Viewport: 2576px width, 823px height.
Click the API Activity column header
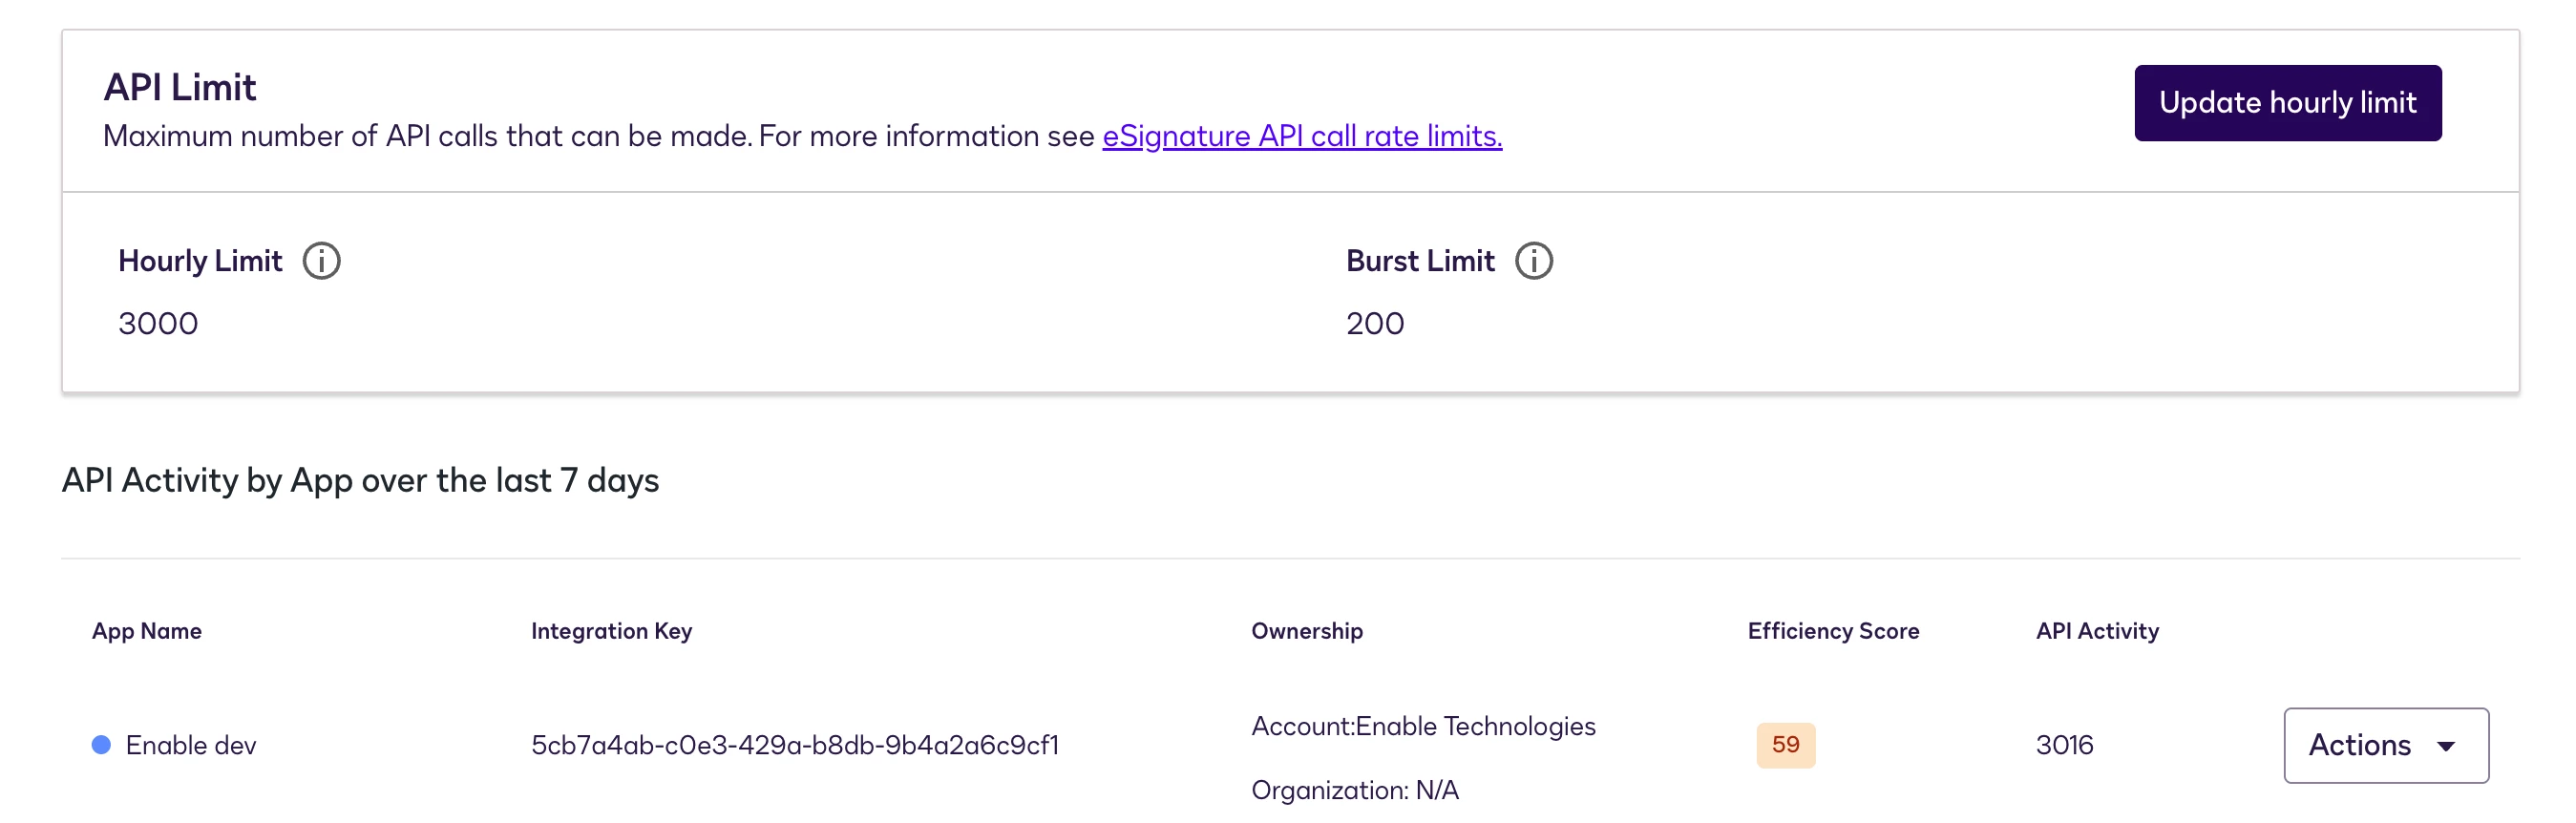2097,631
